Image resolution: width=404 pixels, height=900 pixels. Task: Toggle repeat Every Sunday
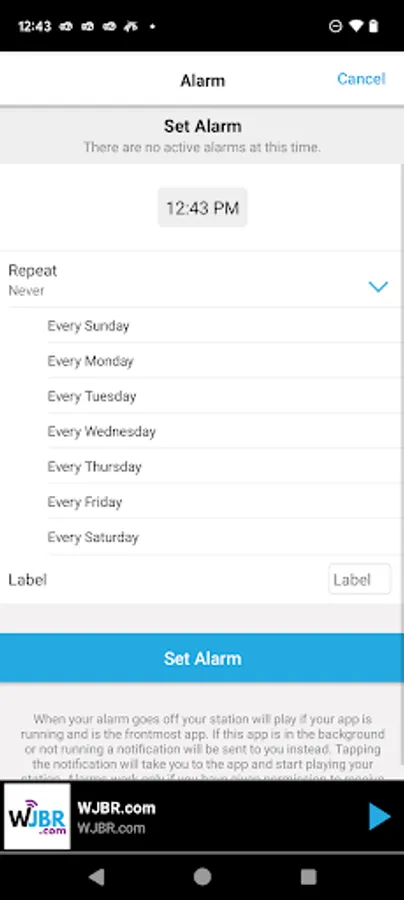point(224,325)
